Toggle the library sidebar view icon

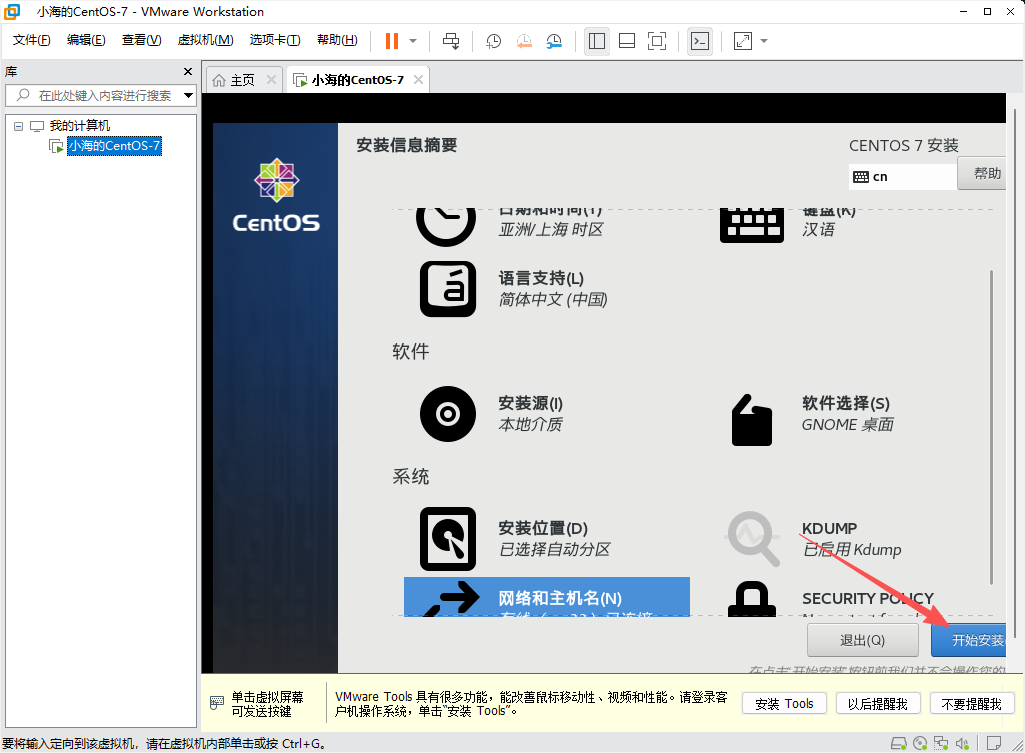tap(597, 41)
